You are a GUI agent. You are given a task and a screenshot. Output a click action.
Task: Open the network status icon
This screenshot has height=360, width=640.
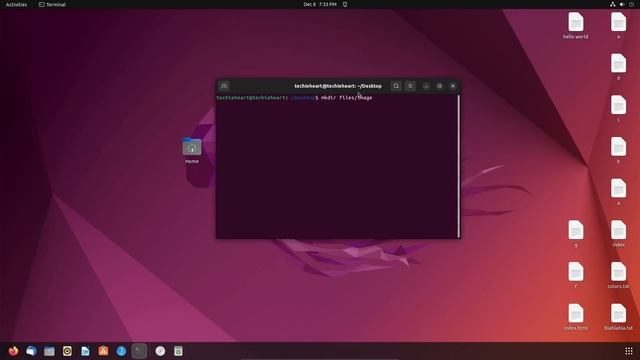coord(612,4)
